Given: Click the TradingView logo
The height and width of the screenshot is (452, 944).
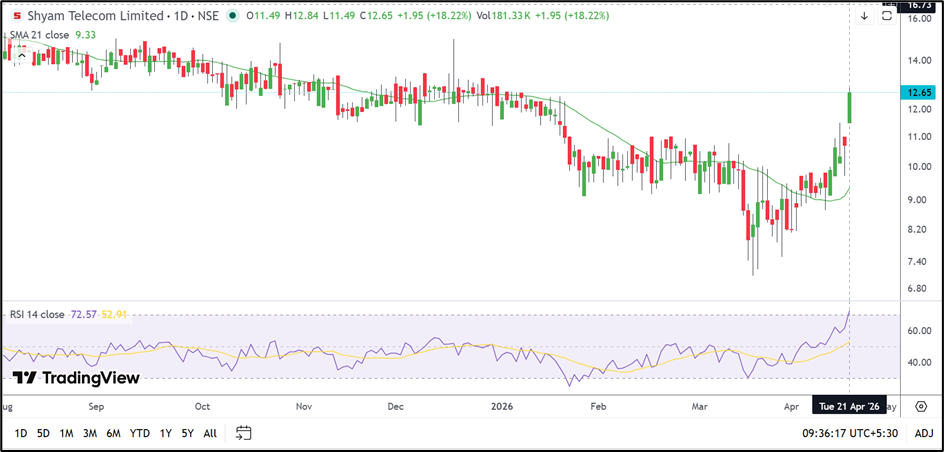Looking at the screenshot, I should (x=75, y=378).
